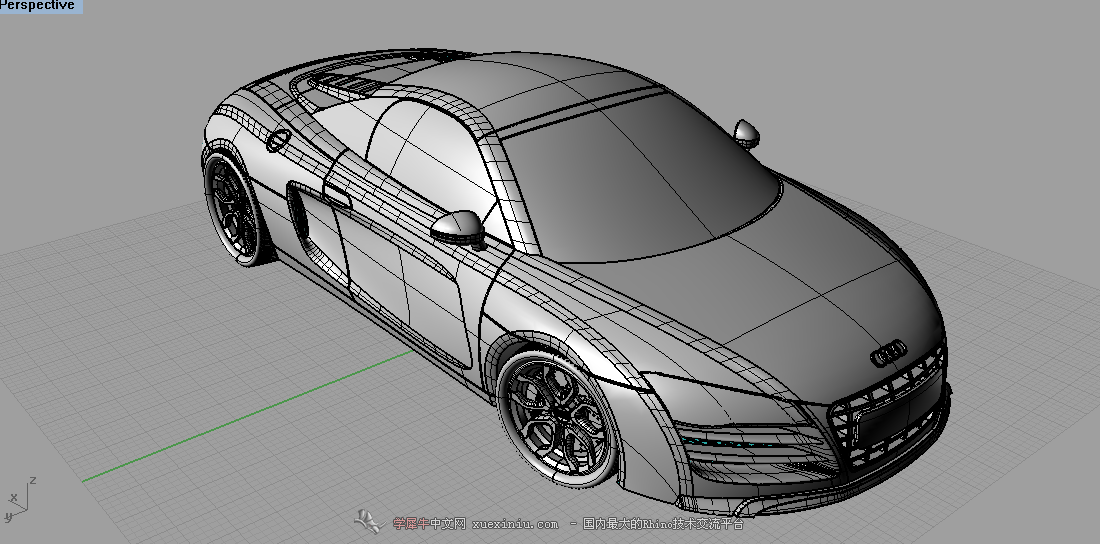Viewport: 1100px width, 544px height.
Task: Select the far-side door mirror
Action: pos(746,133)
